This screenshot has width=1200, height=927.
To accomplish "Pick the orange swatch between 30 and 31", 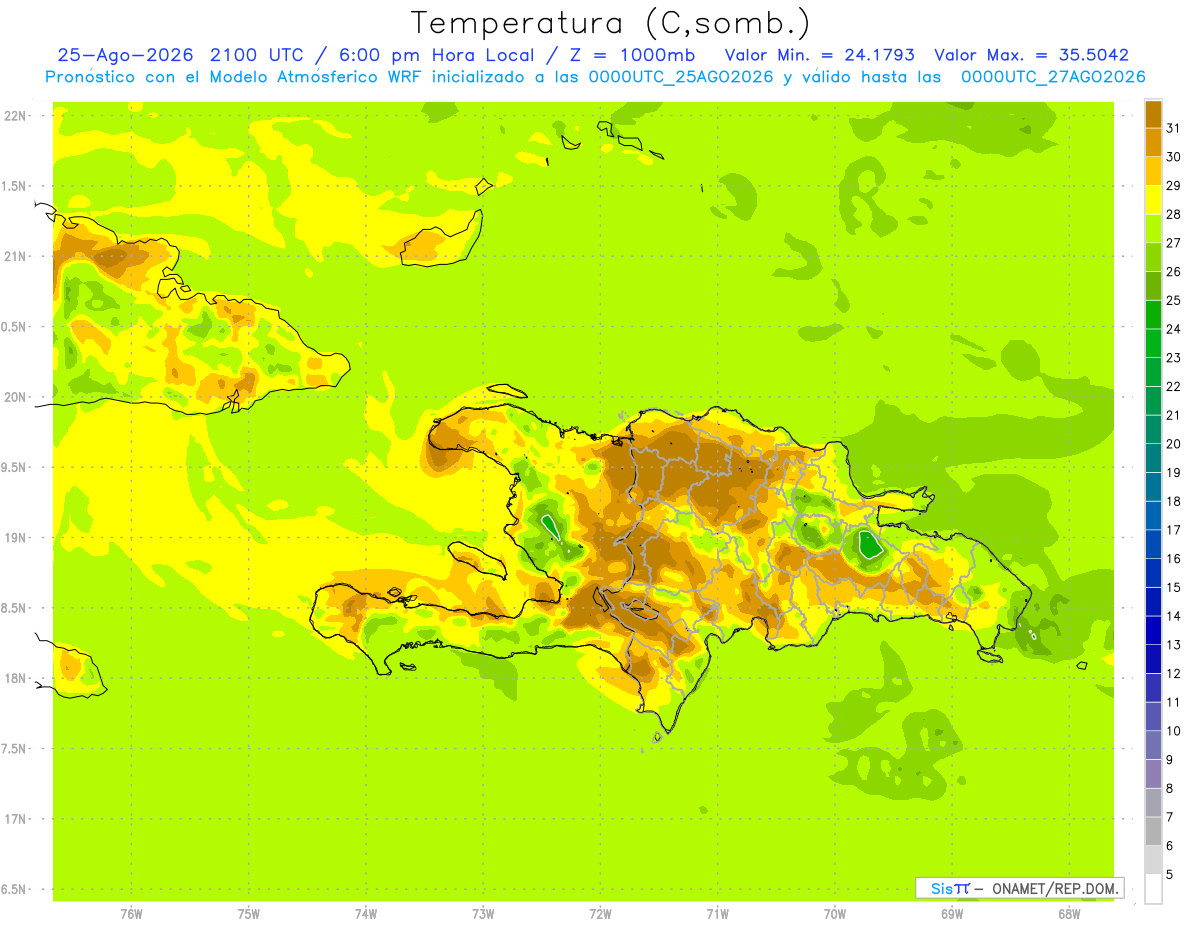I will coord(1153,142).
